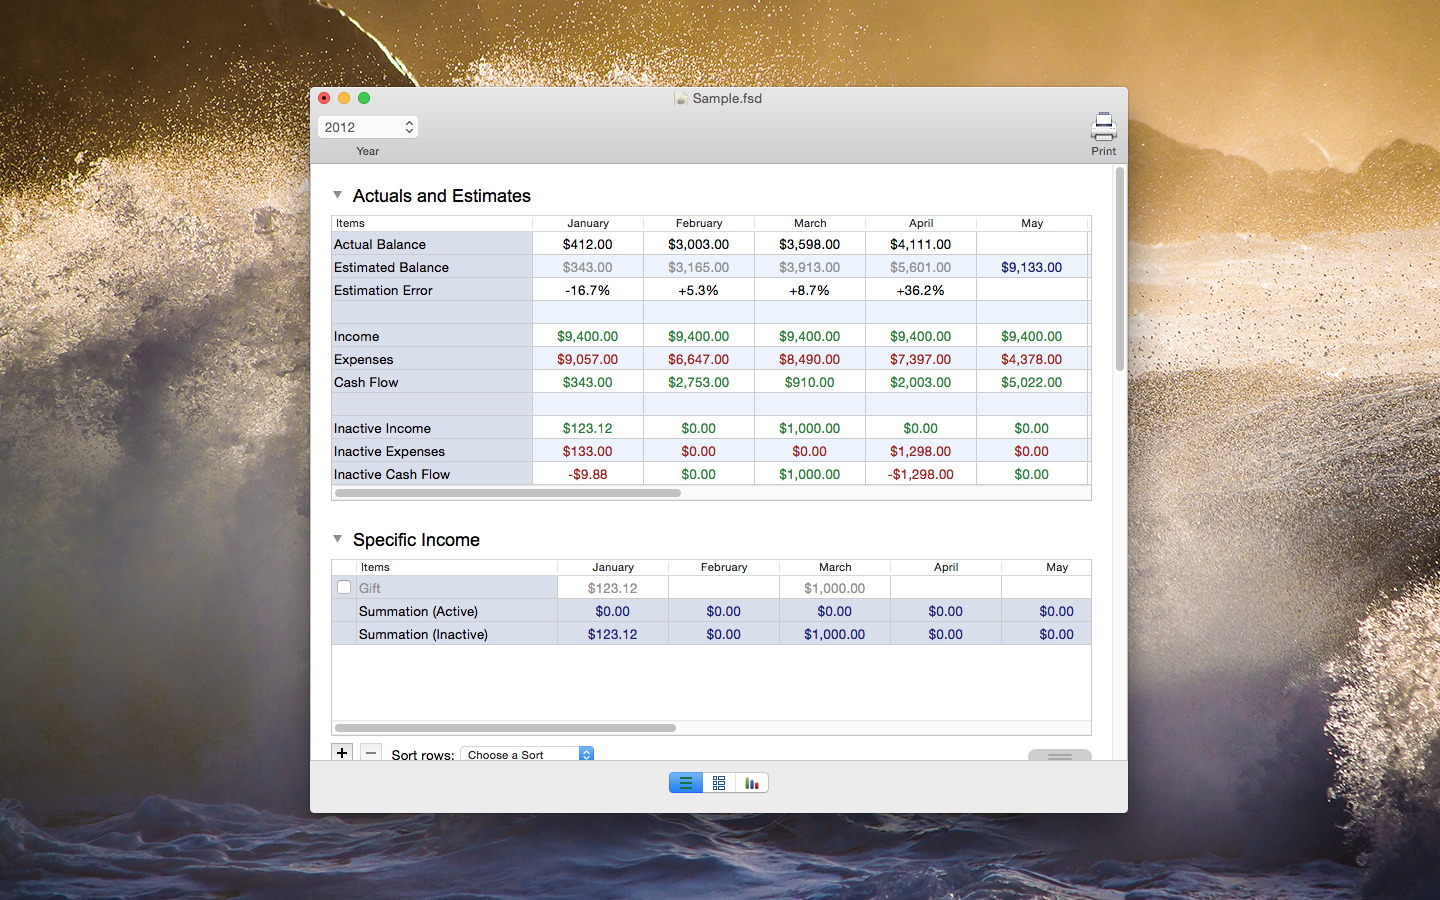Screen dimensions: 1440x900
Task: Collapse the Actuals and Estimates section
Action: (x=338, y=195)
